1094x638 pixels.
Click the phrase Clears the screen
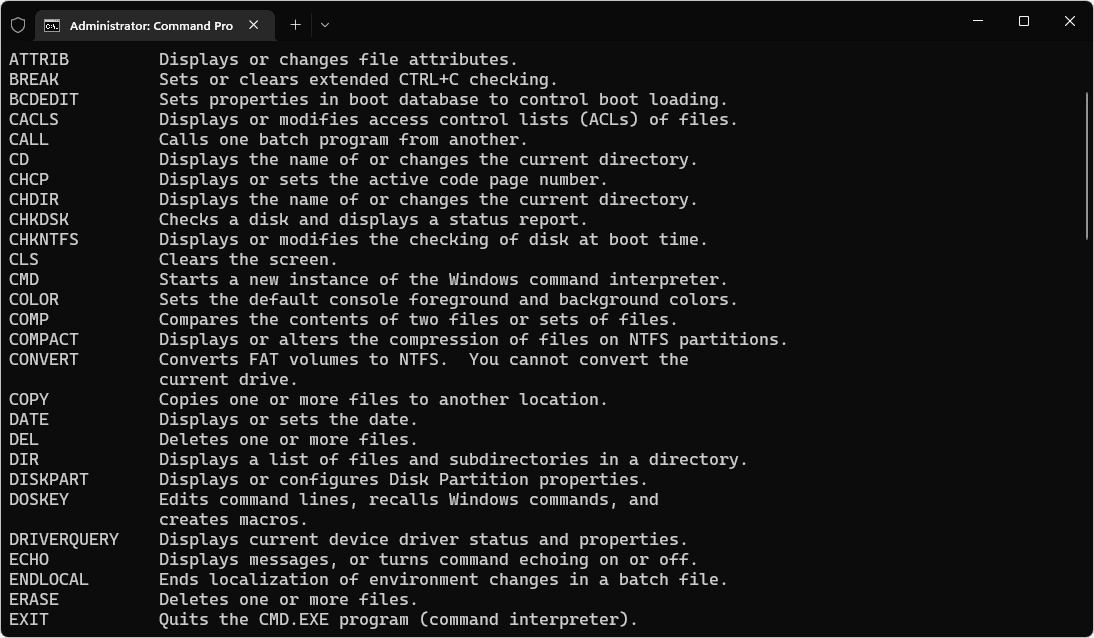[250, 259]
